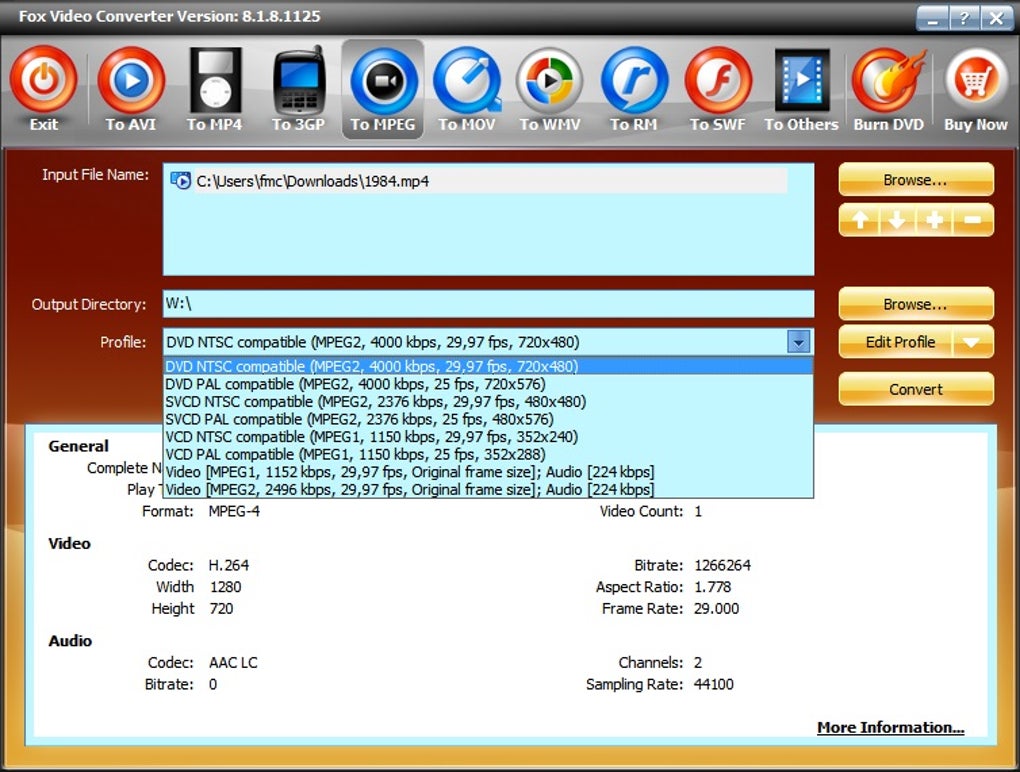Click the 44100 sampling rate value
Screen dimensions: 1020x772
[x=714, y=684]
